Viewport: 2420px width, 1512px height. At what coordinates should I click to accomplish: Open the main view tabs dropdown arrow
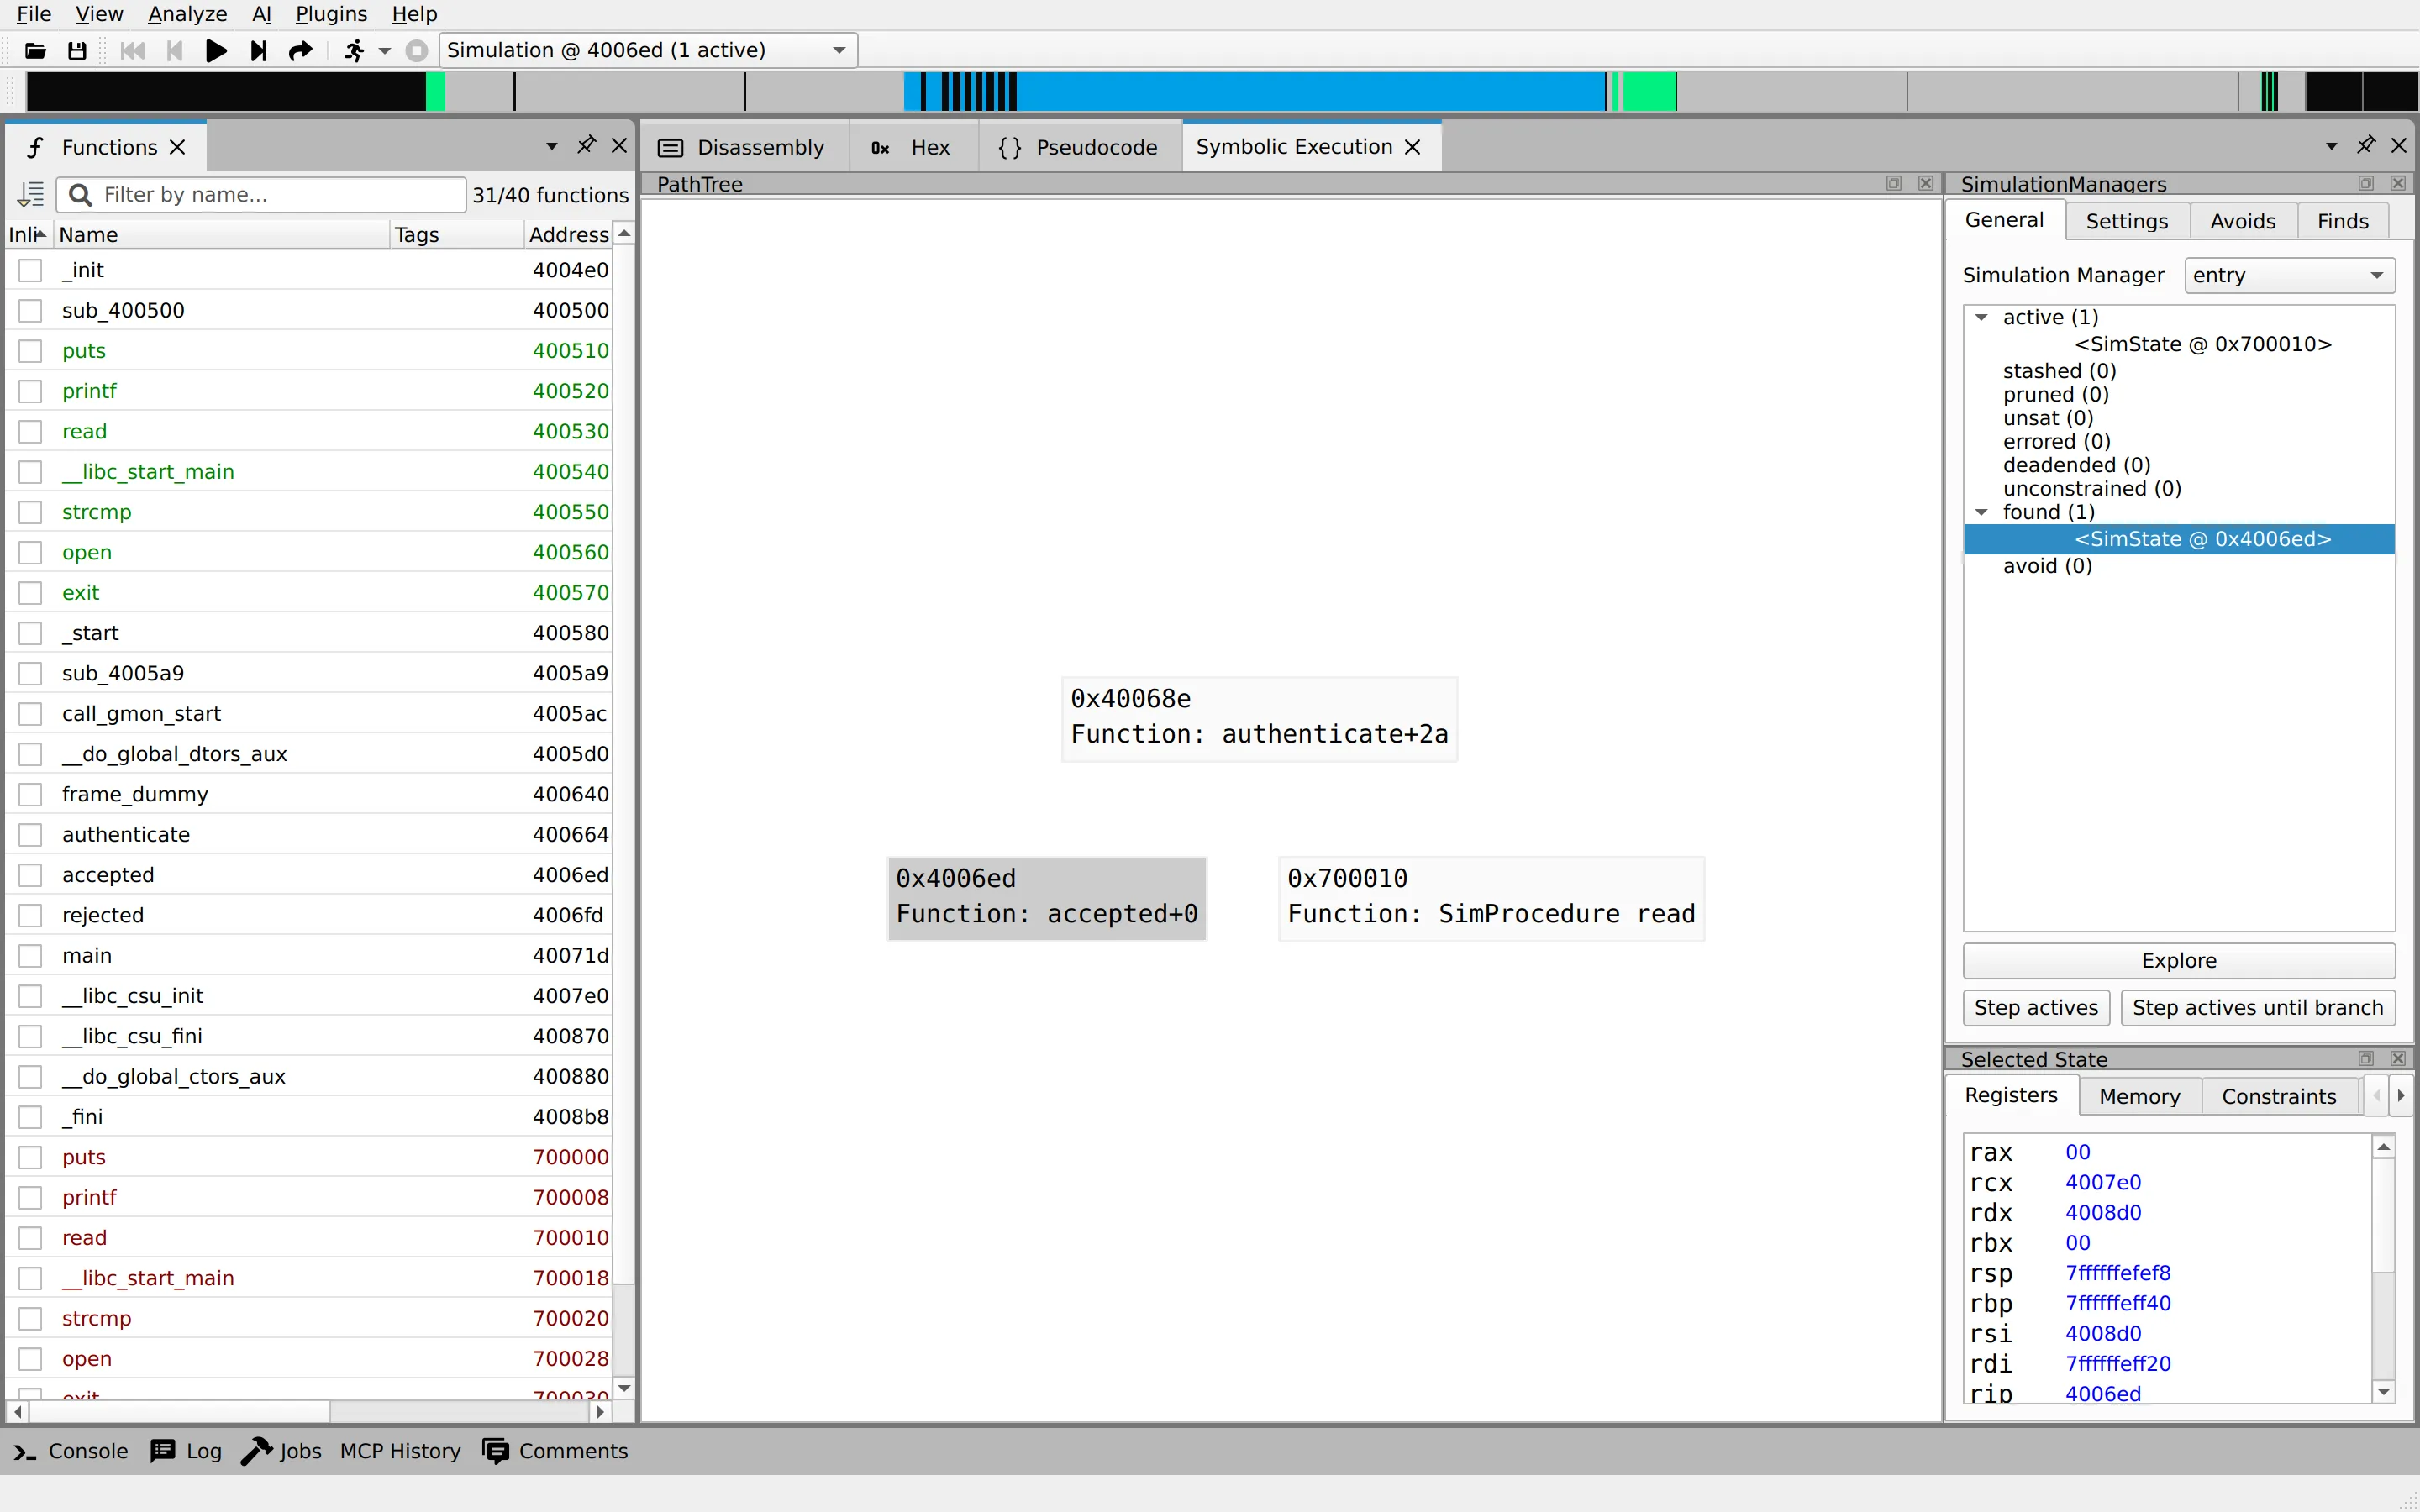[x=2332, y=146]
